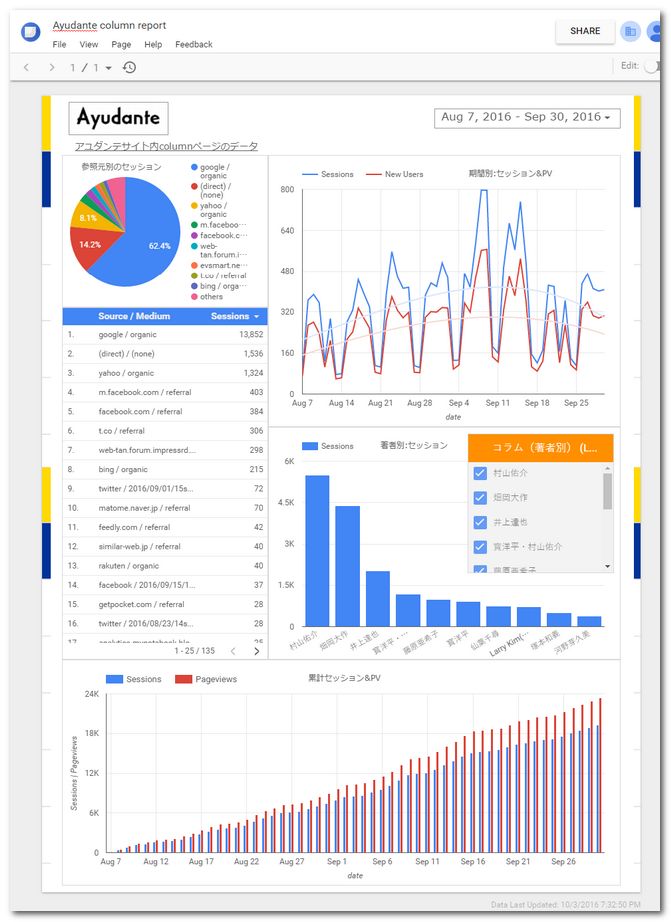Image resolution: width=671 pixels, height=922 pixels.
Task: Click the 1 - 25 / 135 pagination text
Action: pos(195,651)
